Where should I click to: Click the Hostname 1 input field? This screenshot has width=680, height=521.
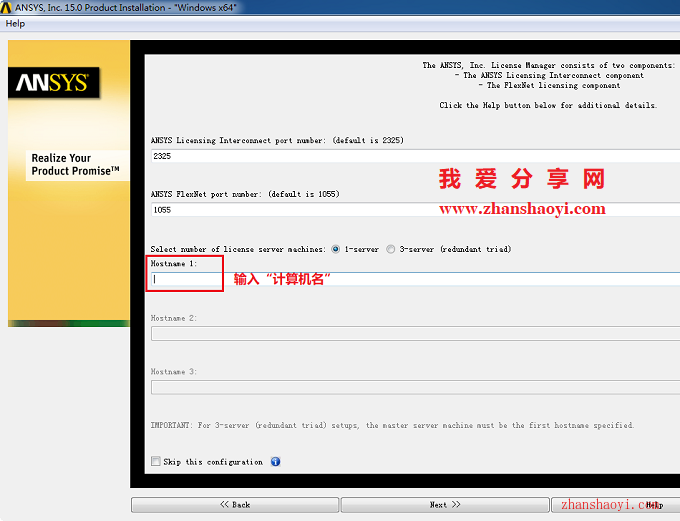(x=415, y=279)
